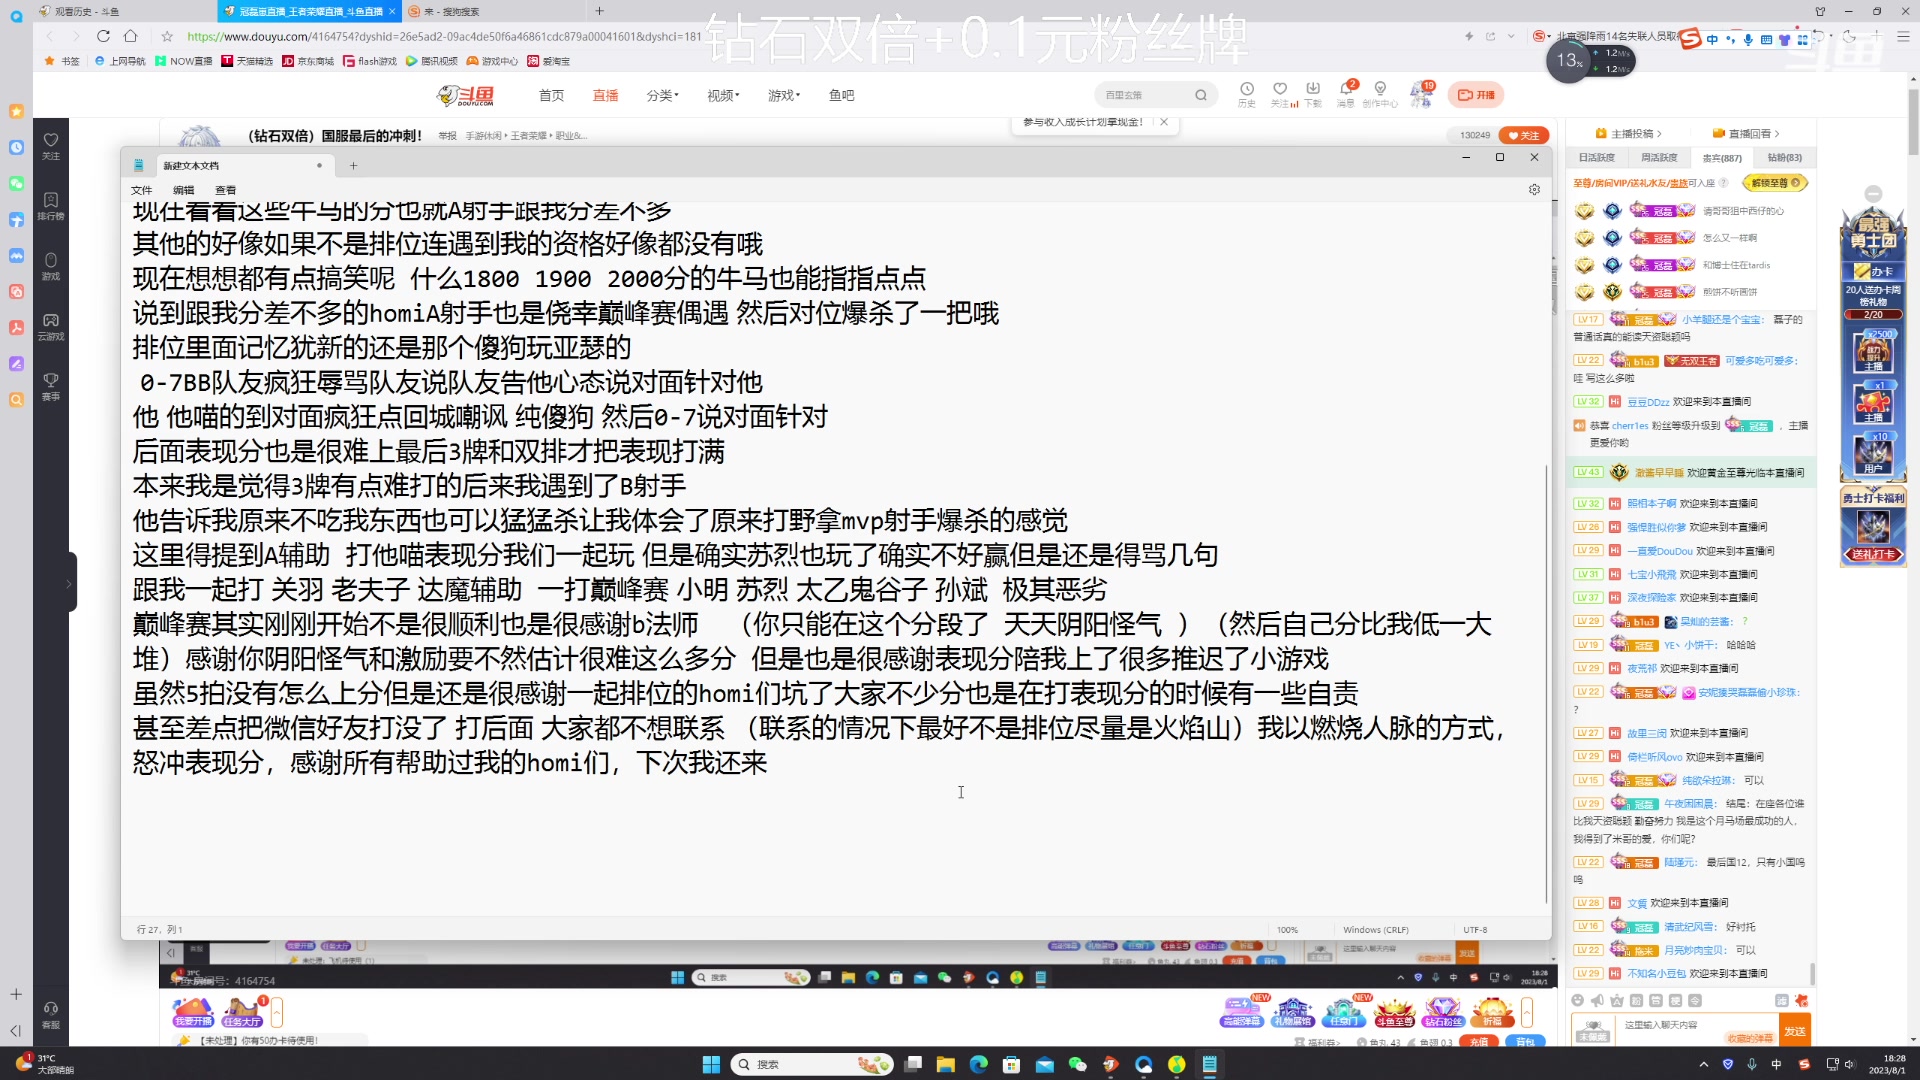Open the 文件 menu in Notepad

pos(141,190)
